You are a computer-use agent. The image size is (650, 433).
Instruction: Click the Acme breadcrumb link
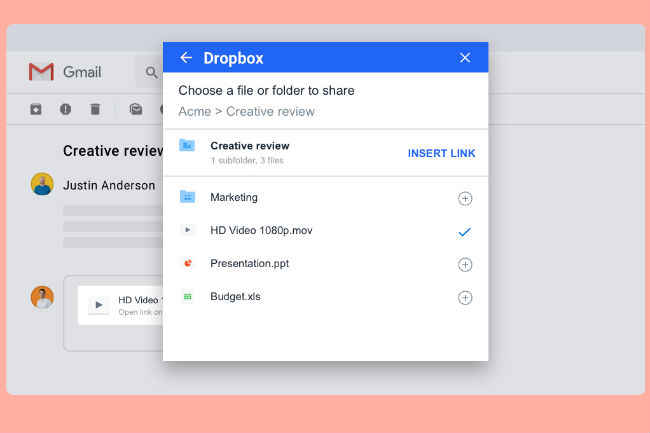(194, 111)
